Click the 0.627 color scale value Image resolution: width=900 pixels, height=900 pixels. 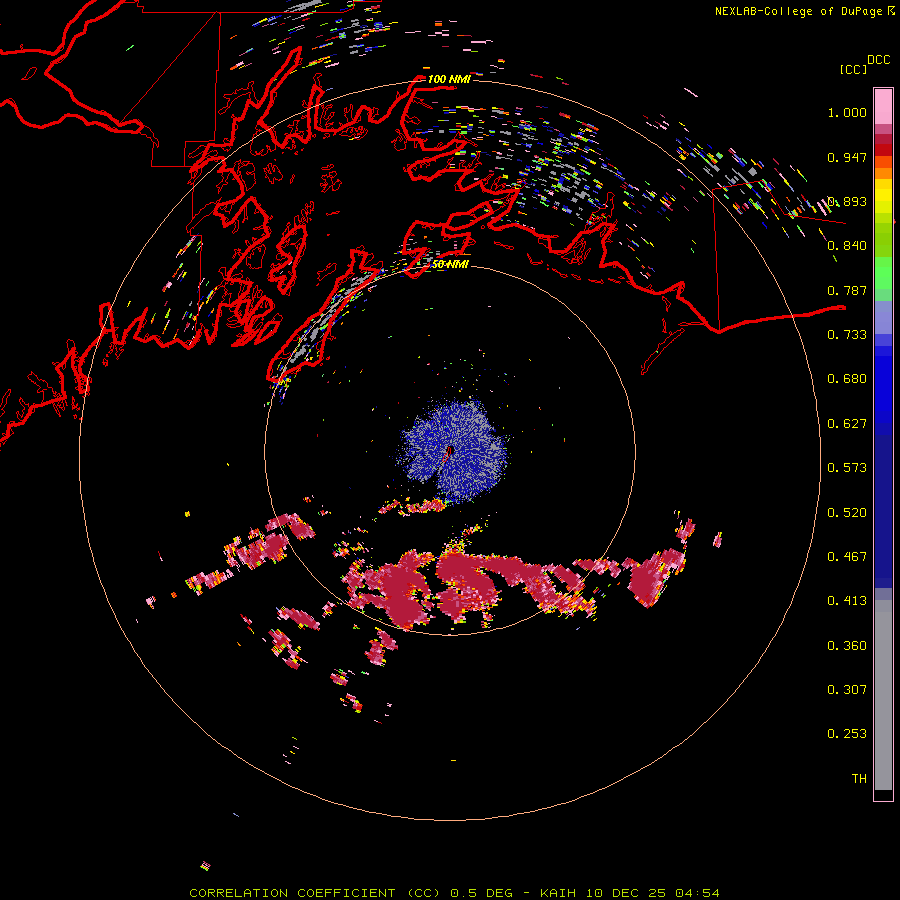847,424
